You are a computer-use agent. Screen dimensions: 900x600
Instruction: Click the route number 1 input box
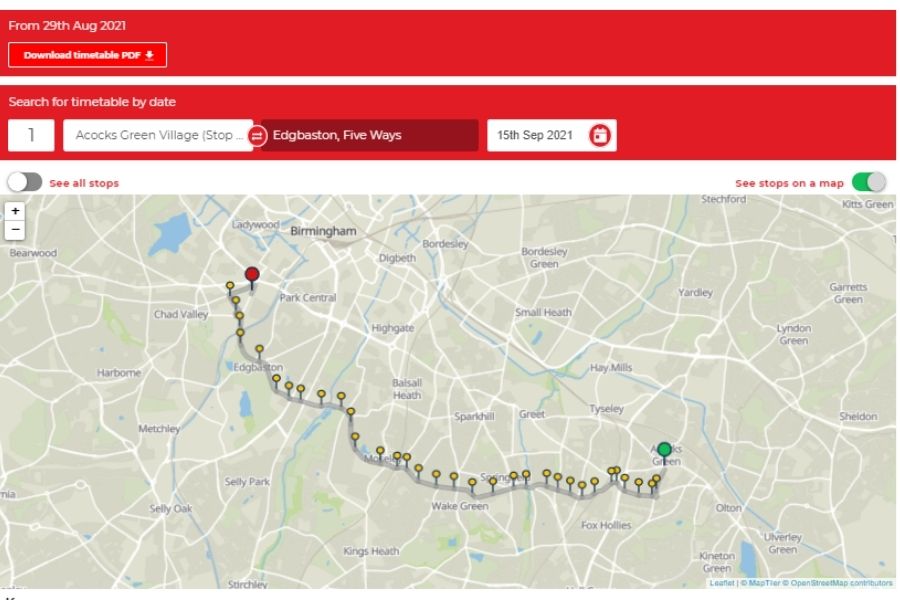[31, 136]
